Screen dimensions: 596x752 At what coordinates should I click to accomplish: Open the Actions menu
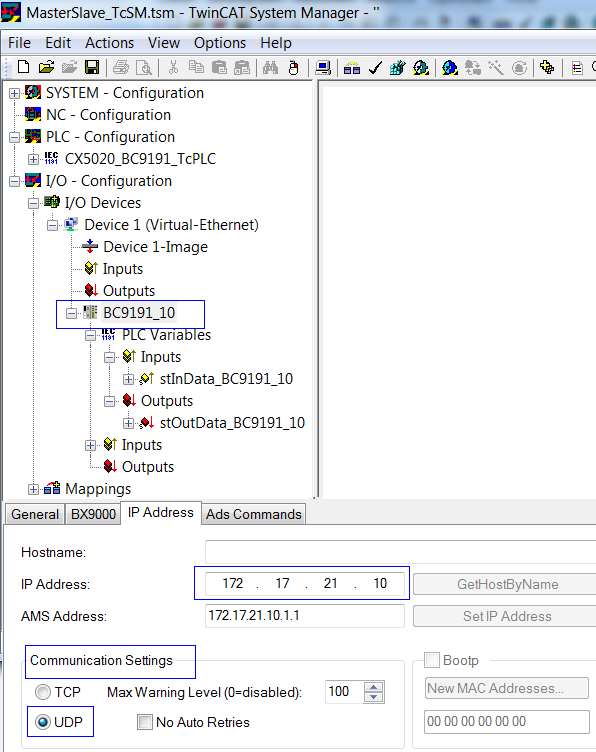tap(109, 43)
